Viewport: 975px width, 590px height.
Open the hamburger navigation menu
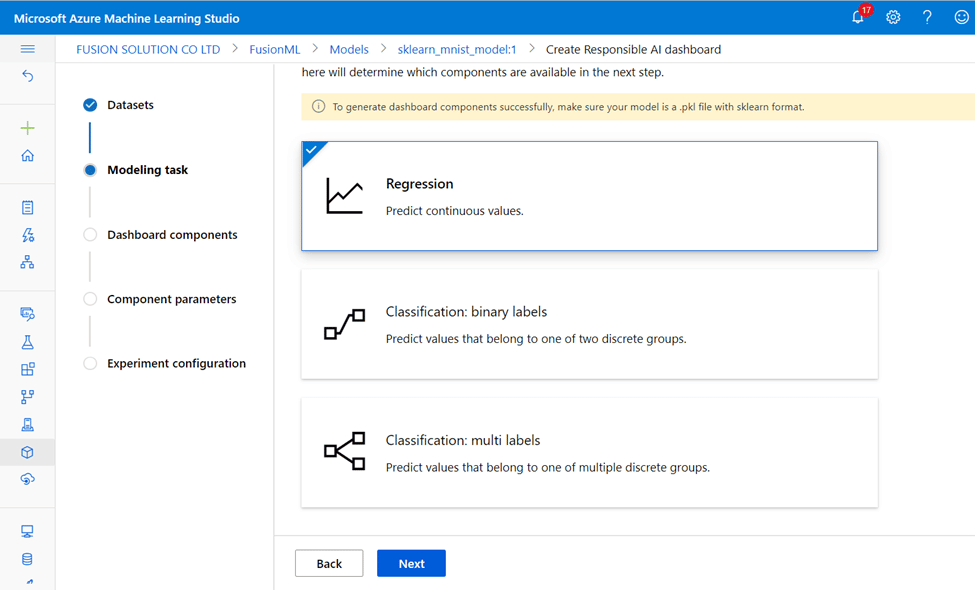click(x=27, y=49)
